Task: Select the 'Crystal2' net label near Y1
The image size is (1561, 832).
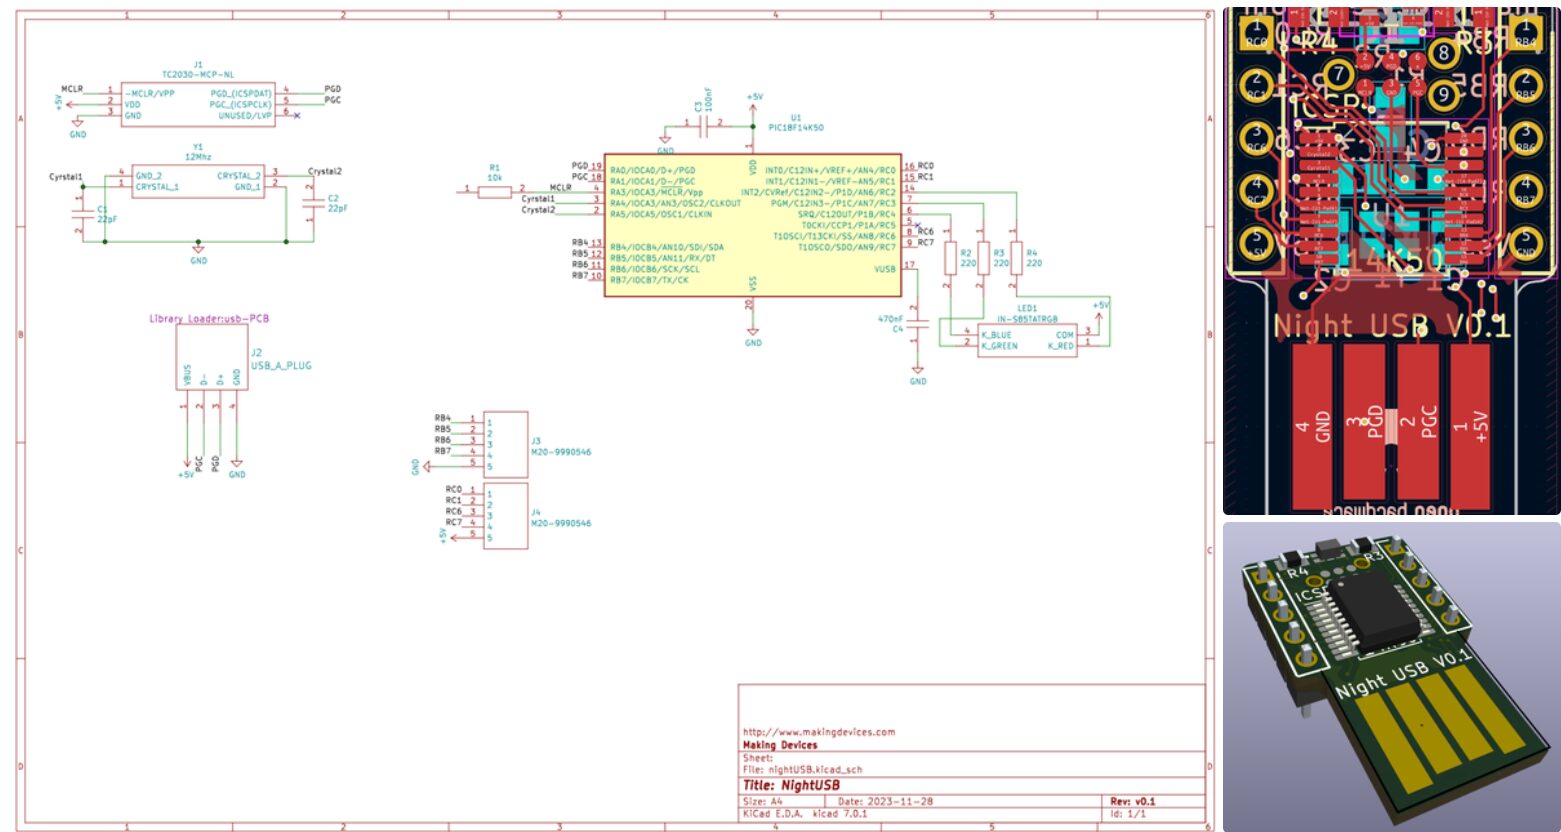Action: pyautogui.click(x=325, y=171)
